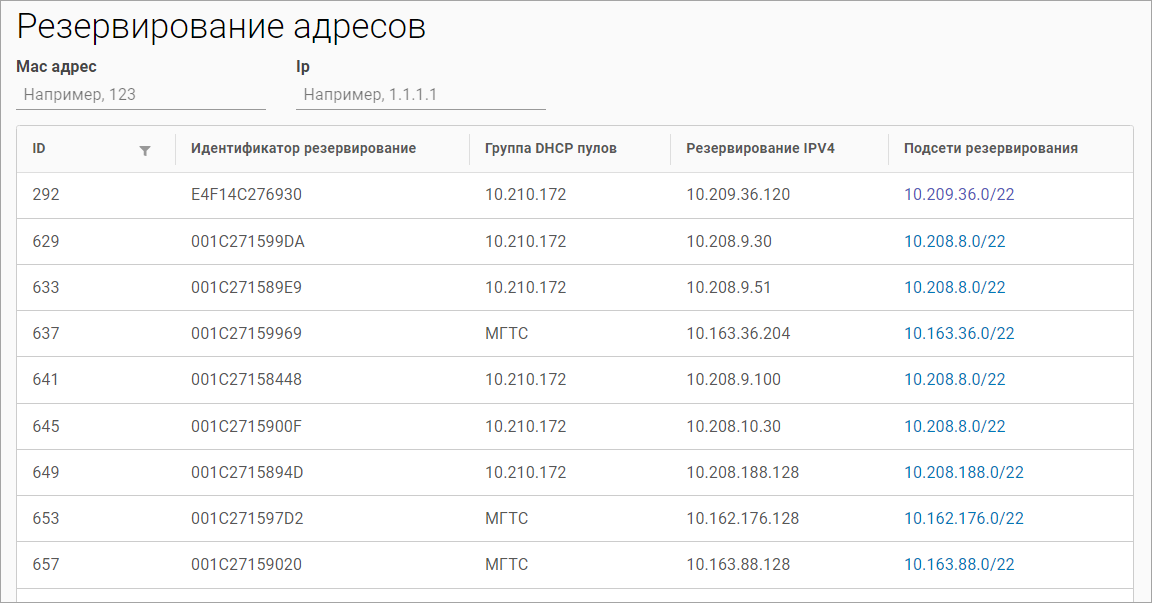Open the 10.163.88.0/22 subnet link
The image size is (1152, 603).
[959, 565]
